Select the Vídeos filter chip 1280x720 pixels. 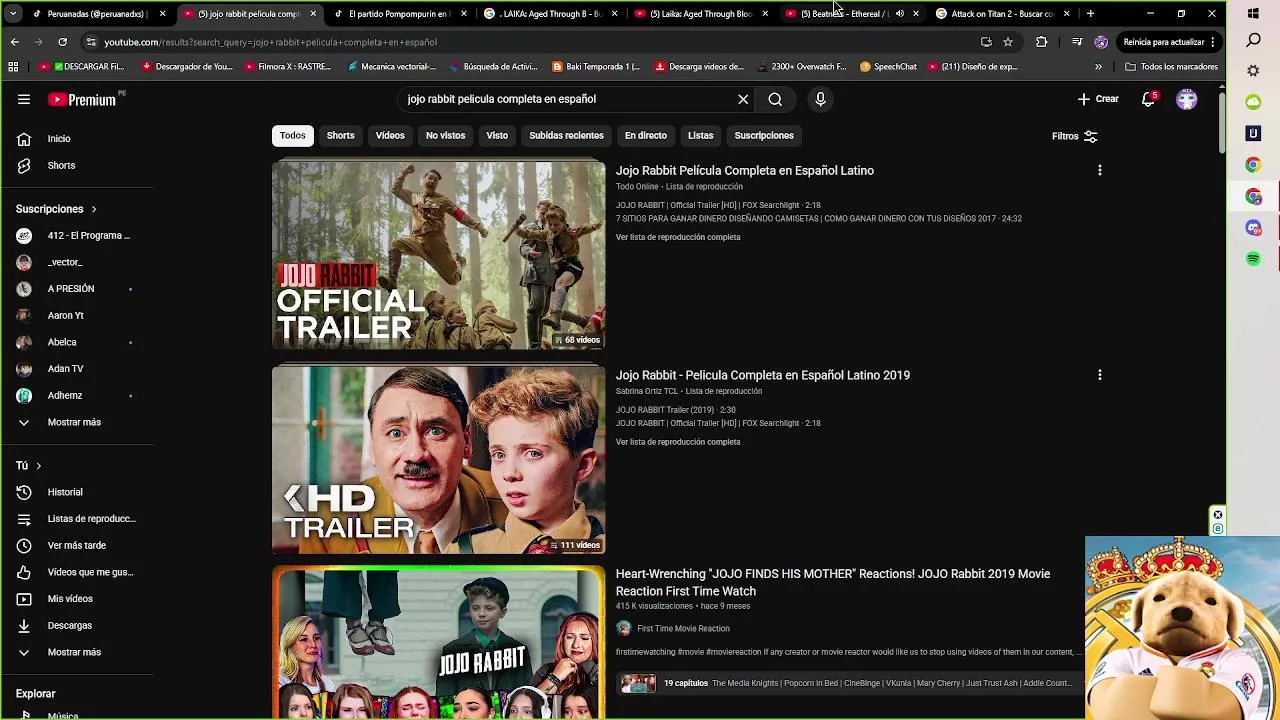tap(390, 135)
